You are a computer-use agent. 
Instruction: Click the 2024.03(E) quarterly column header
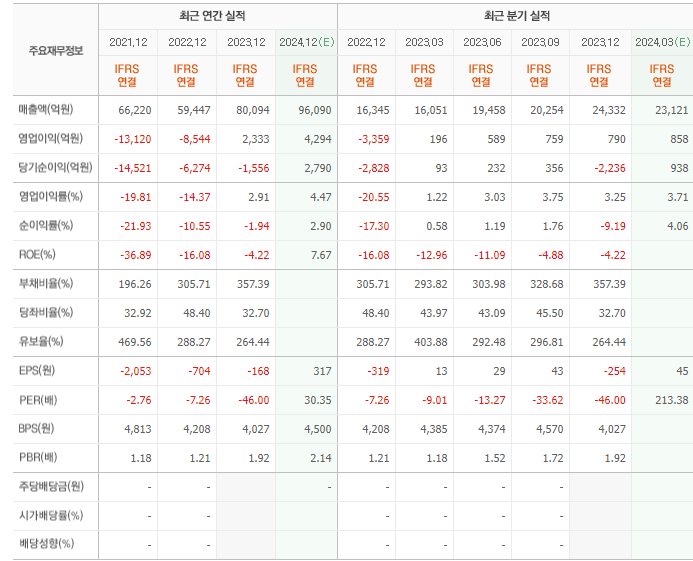pyautogui.click(x=663, y=42)
